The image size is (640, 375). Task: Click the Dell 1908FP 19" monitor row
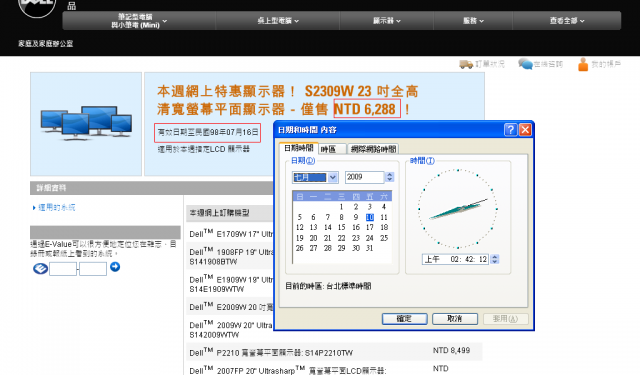(230, 256)
